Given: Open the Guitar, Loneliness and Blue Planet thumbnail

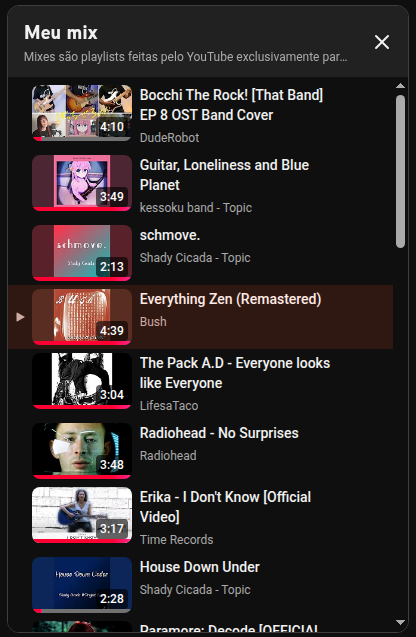Looking at the screenshot, I should coord(82,183).
